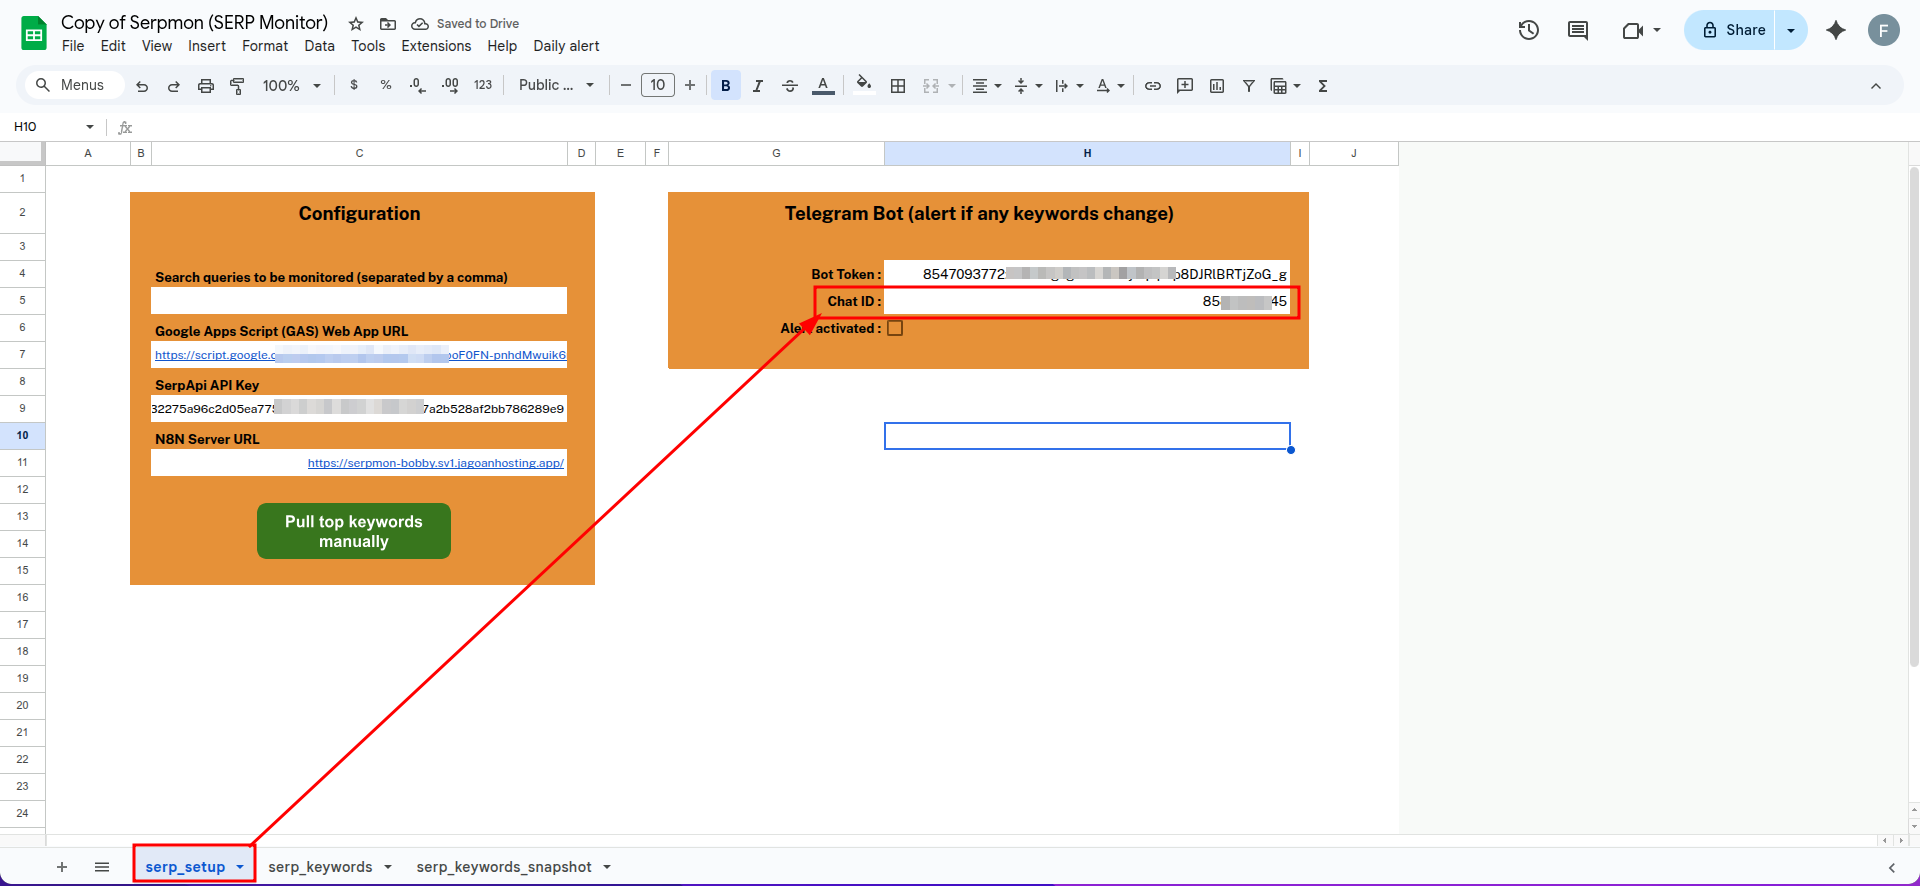This screenshot has width=1920, height=886.
Task: Click the search queries input cell
Action: coord(359,301)
